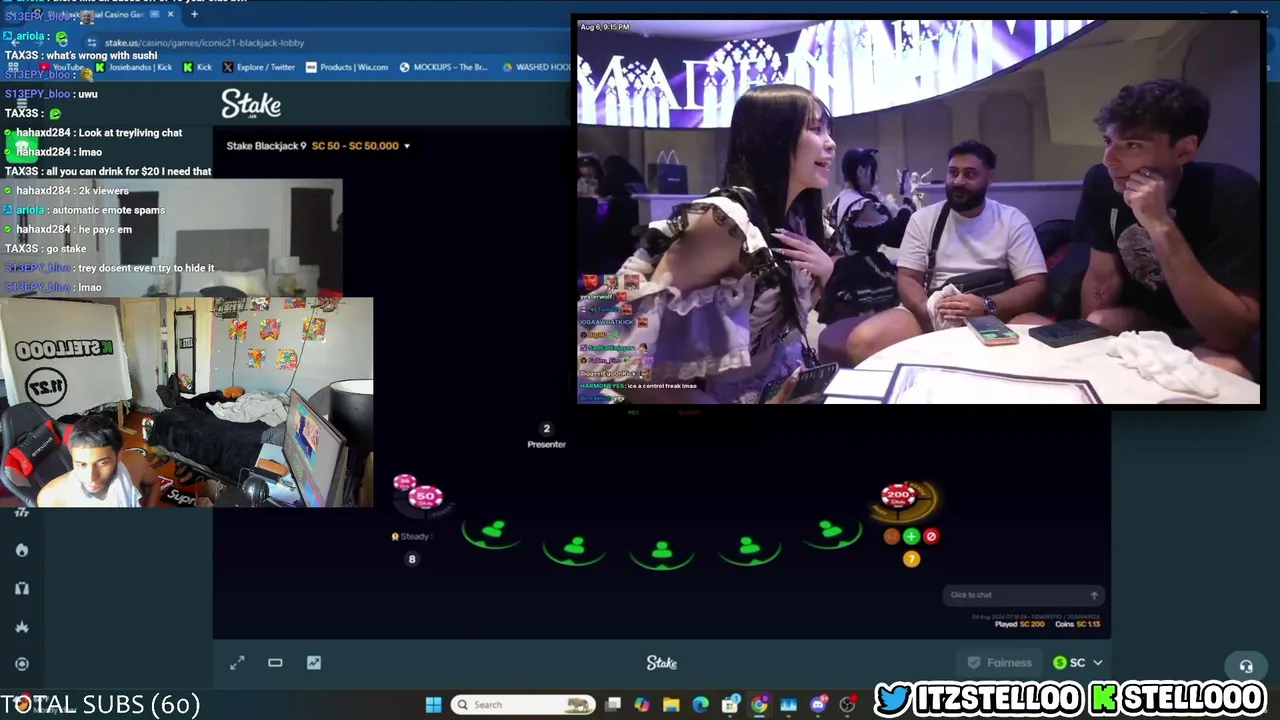The height and width of the screenshot is (720, 1280).
Task: Open Chrome from the taskbar
Action: [x=760, y=705]
